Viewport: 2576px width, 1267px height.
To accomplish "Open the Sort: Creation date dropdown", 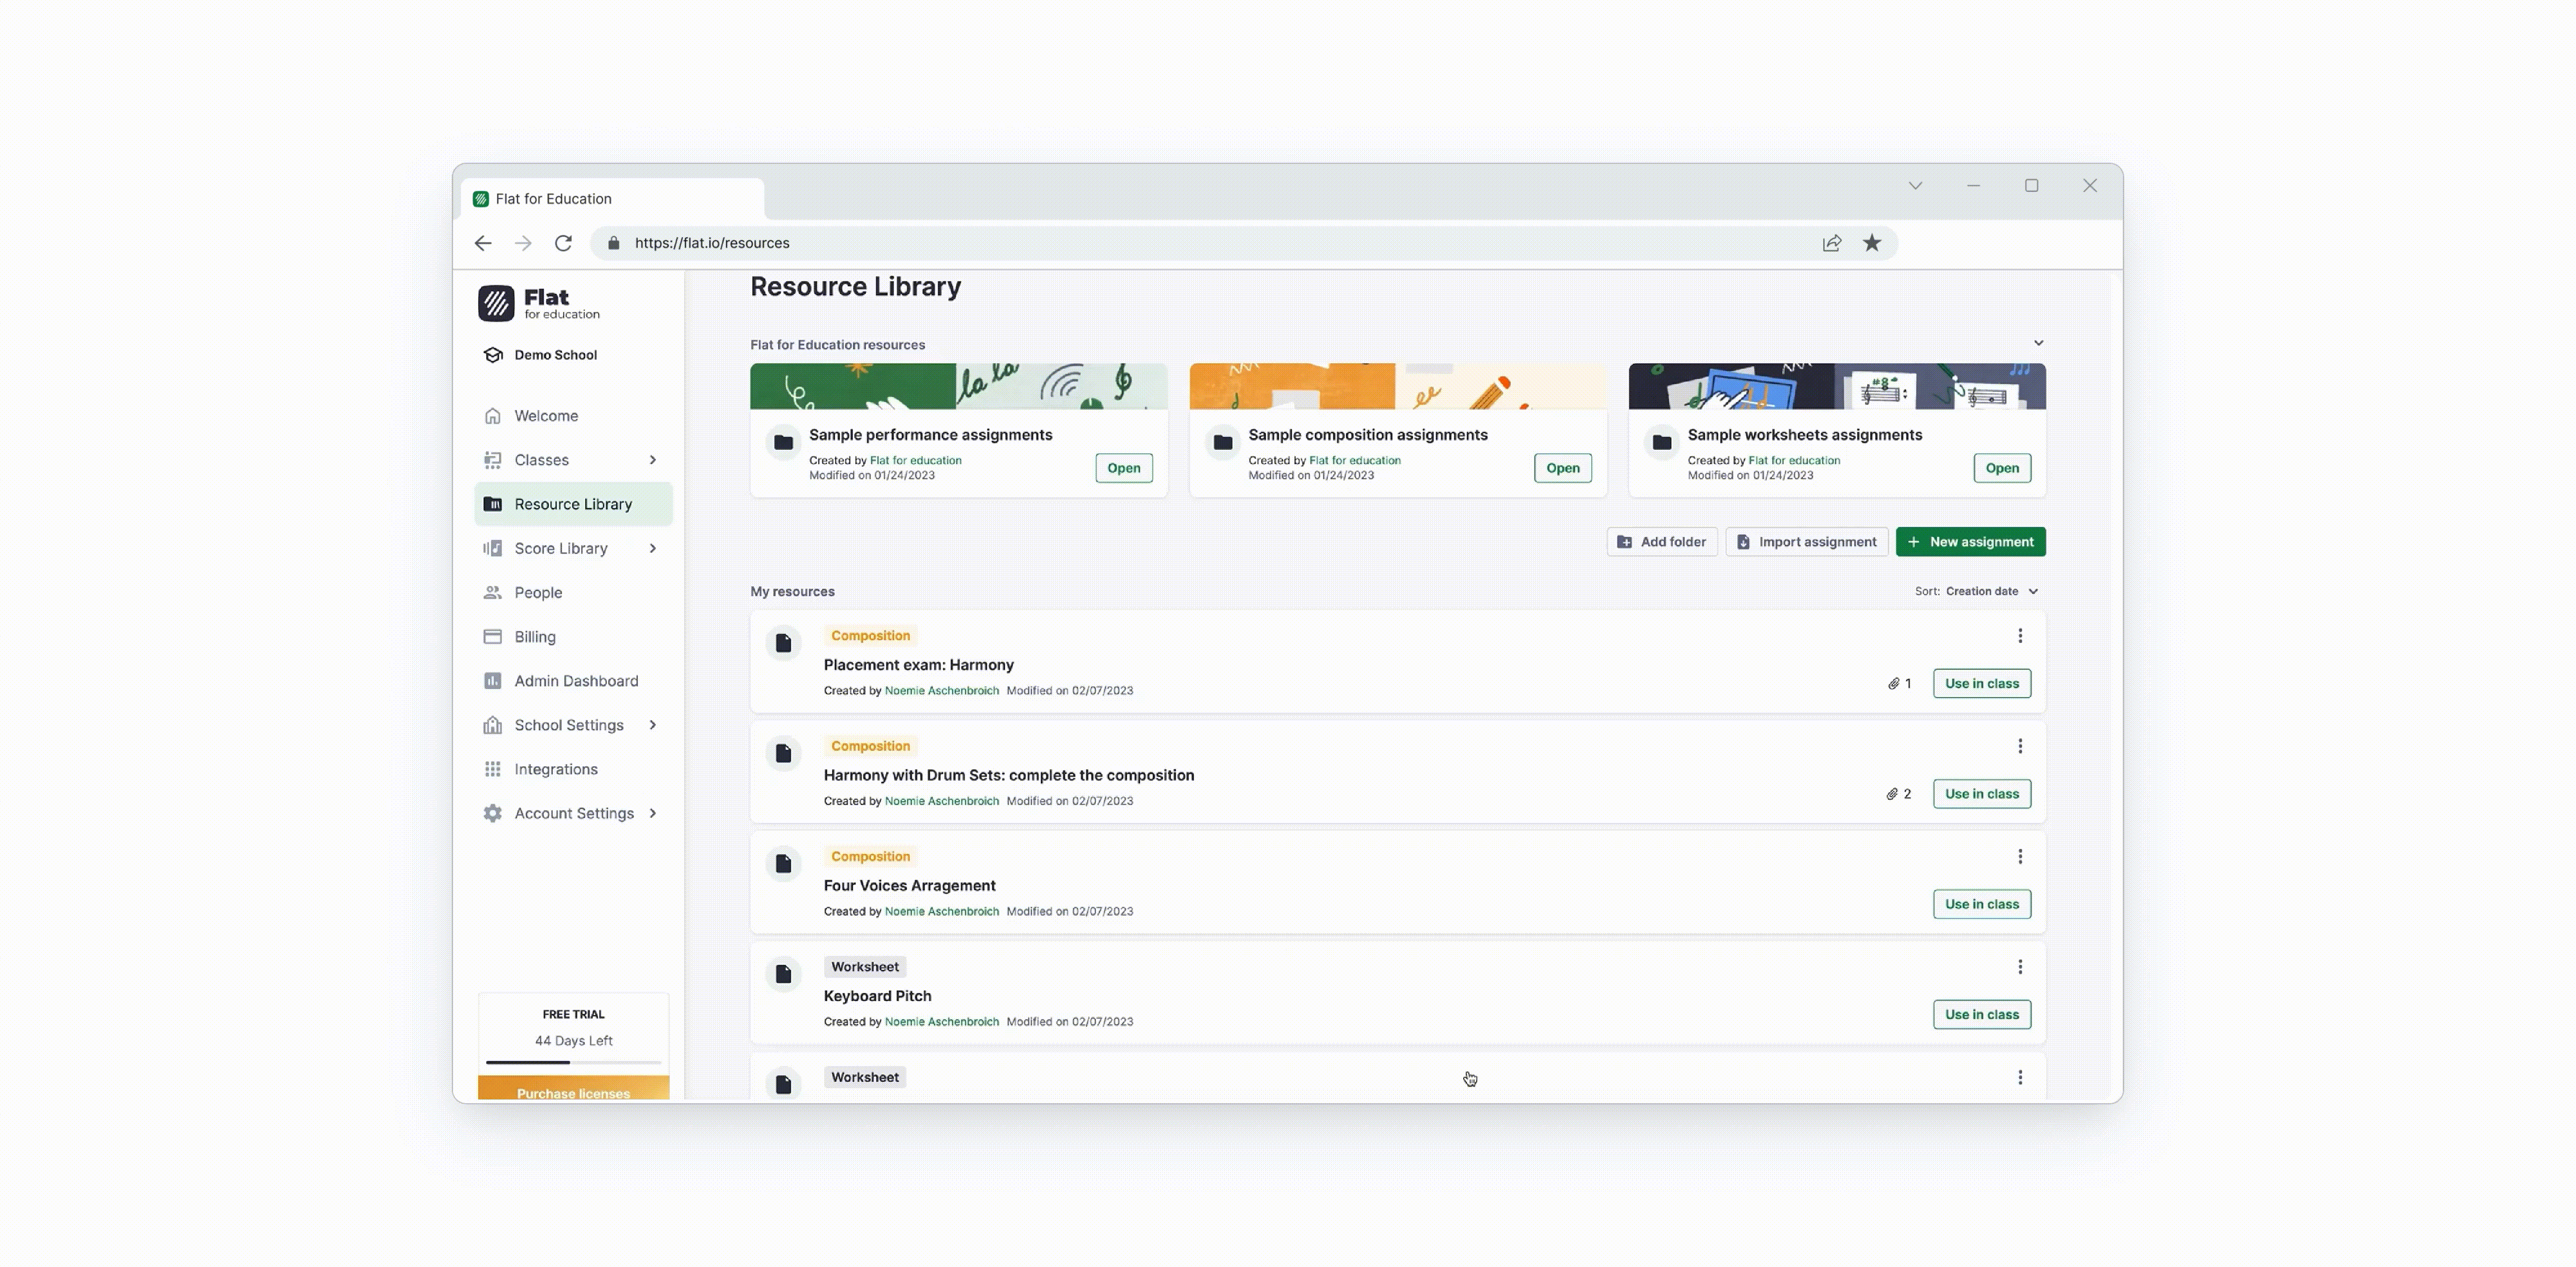I will [x=1977, y=591].
